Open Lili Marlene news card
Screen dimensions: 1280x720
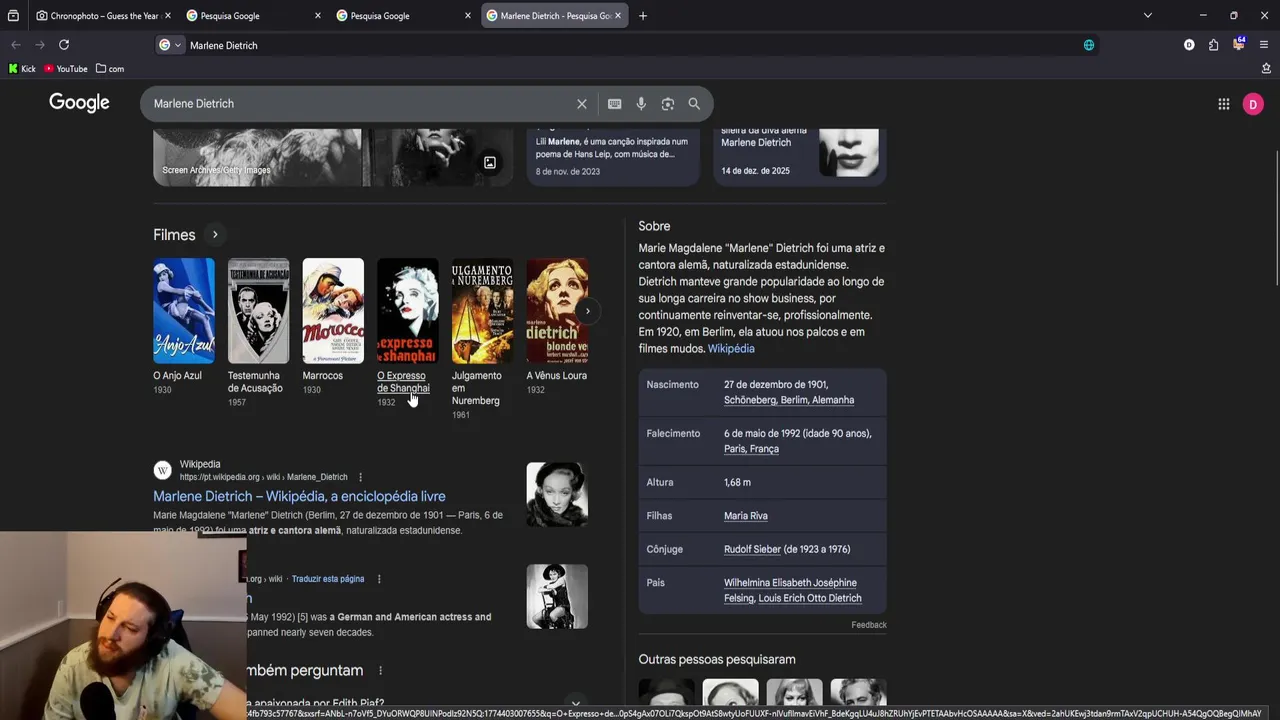point(613,155)
